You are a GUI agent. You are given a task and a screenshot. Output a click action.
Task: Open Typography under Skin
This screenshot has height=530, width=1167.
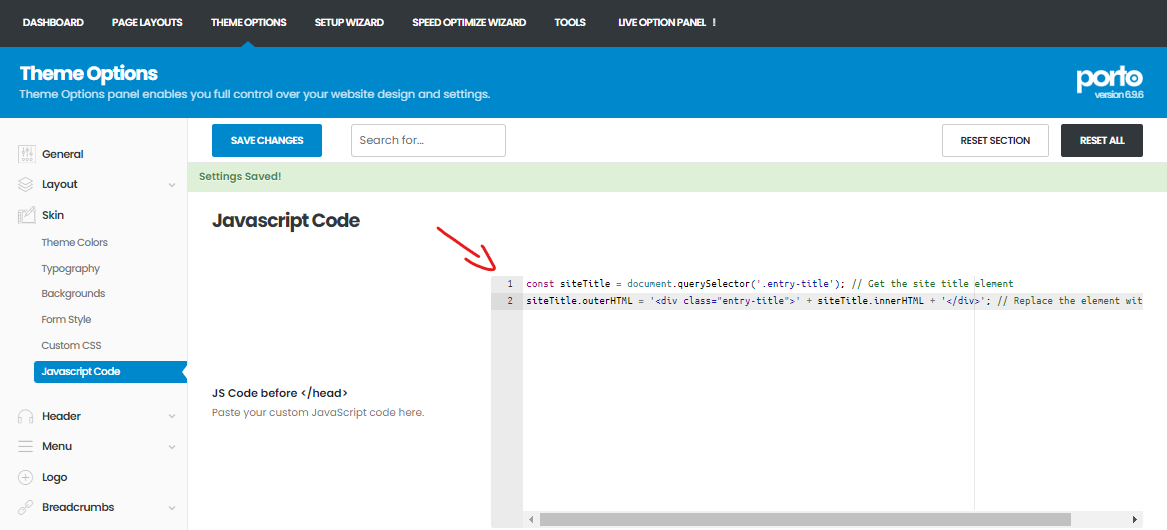pos(71,269)
